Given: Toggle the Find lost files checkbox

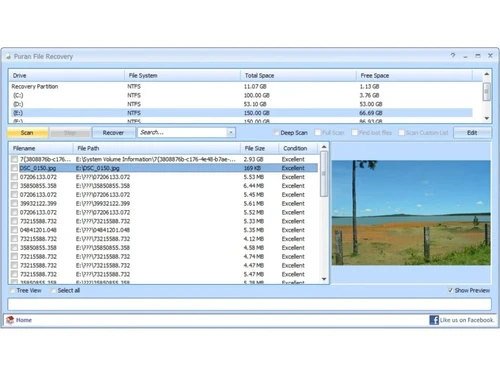Looking at the screenshot, I should click(355, 133).
